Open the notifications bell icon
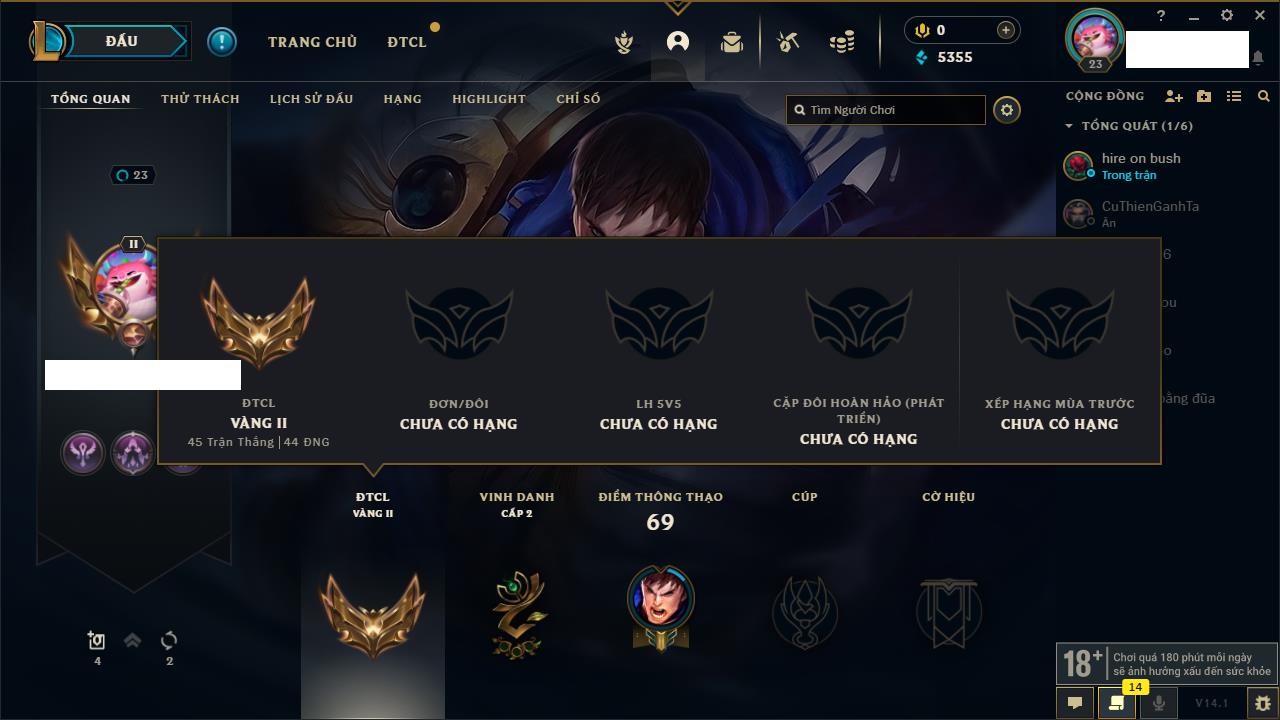Viewport: 1280px width, 720px height. (x=1257, y=58)
